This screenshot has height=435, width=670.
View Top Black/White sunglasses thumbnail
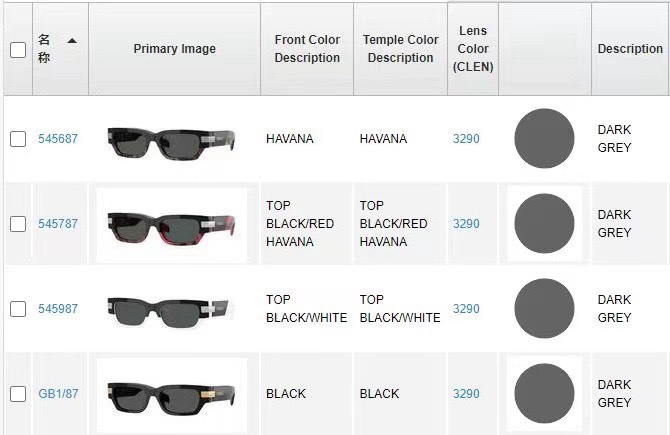[171, 310]
